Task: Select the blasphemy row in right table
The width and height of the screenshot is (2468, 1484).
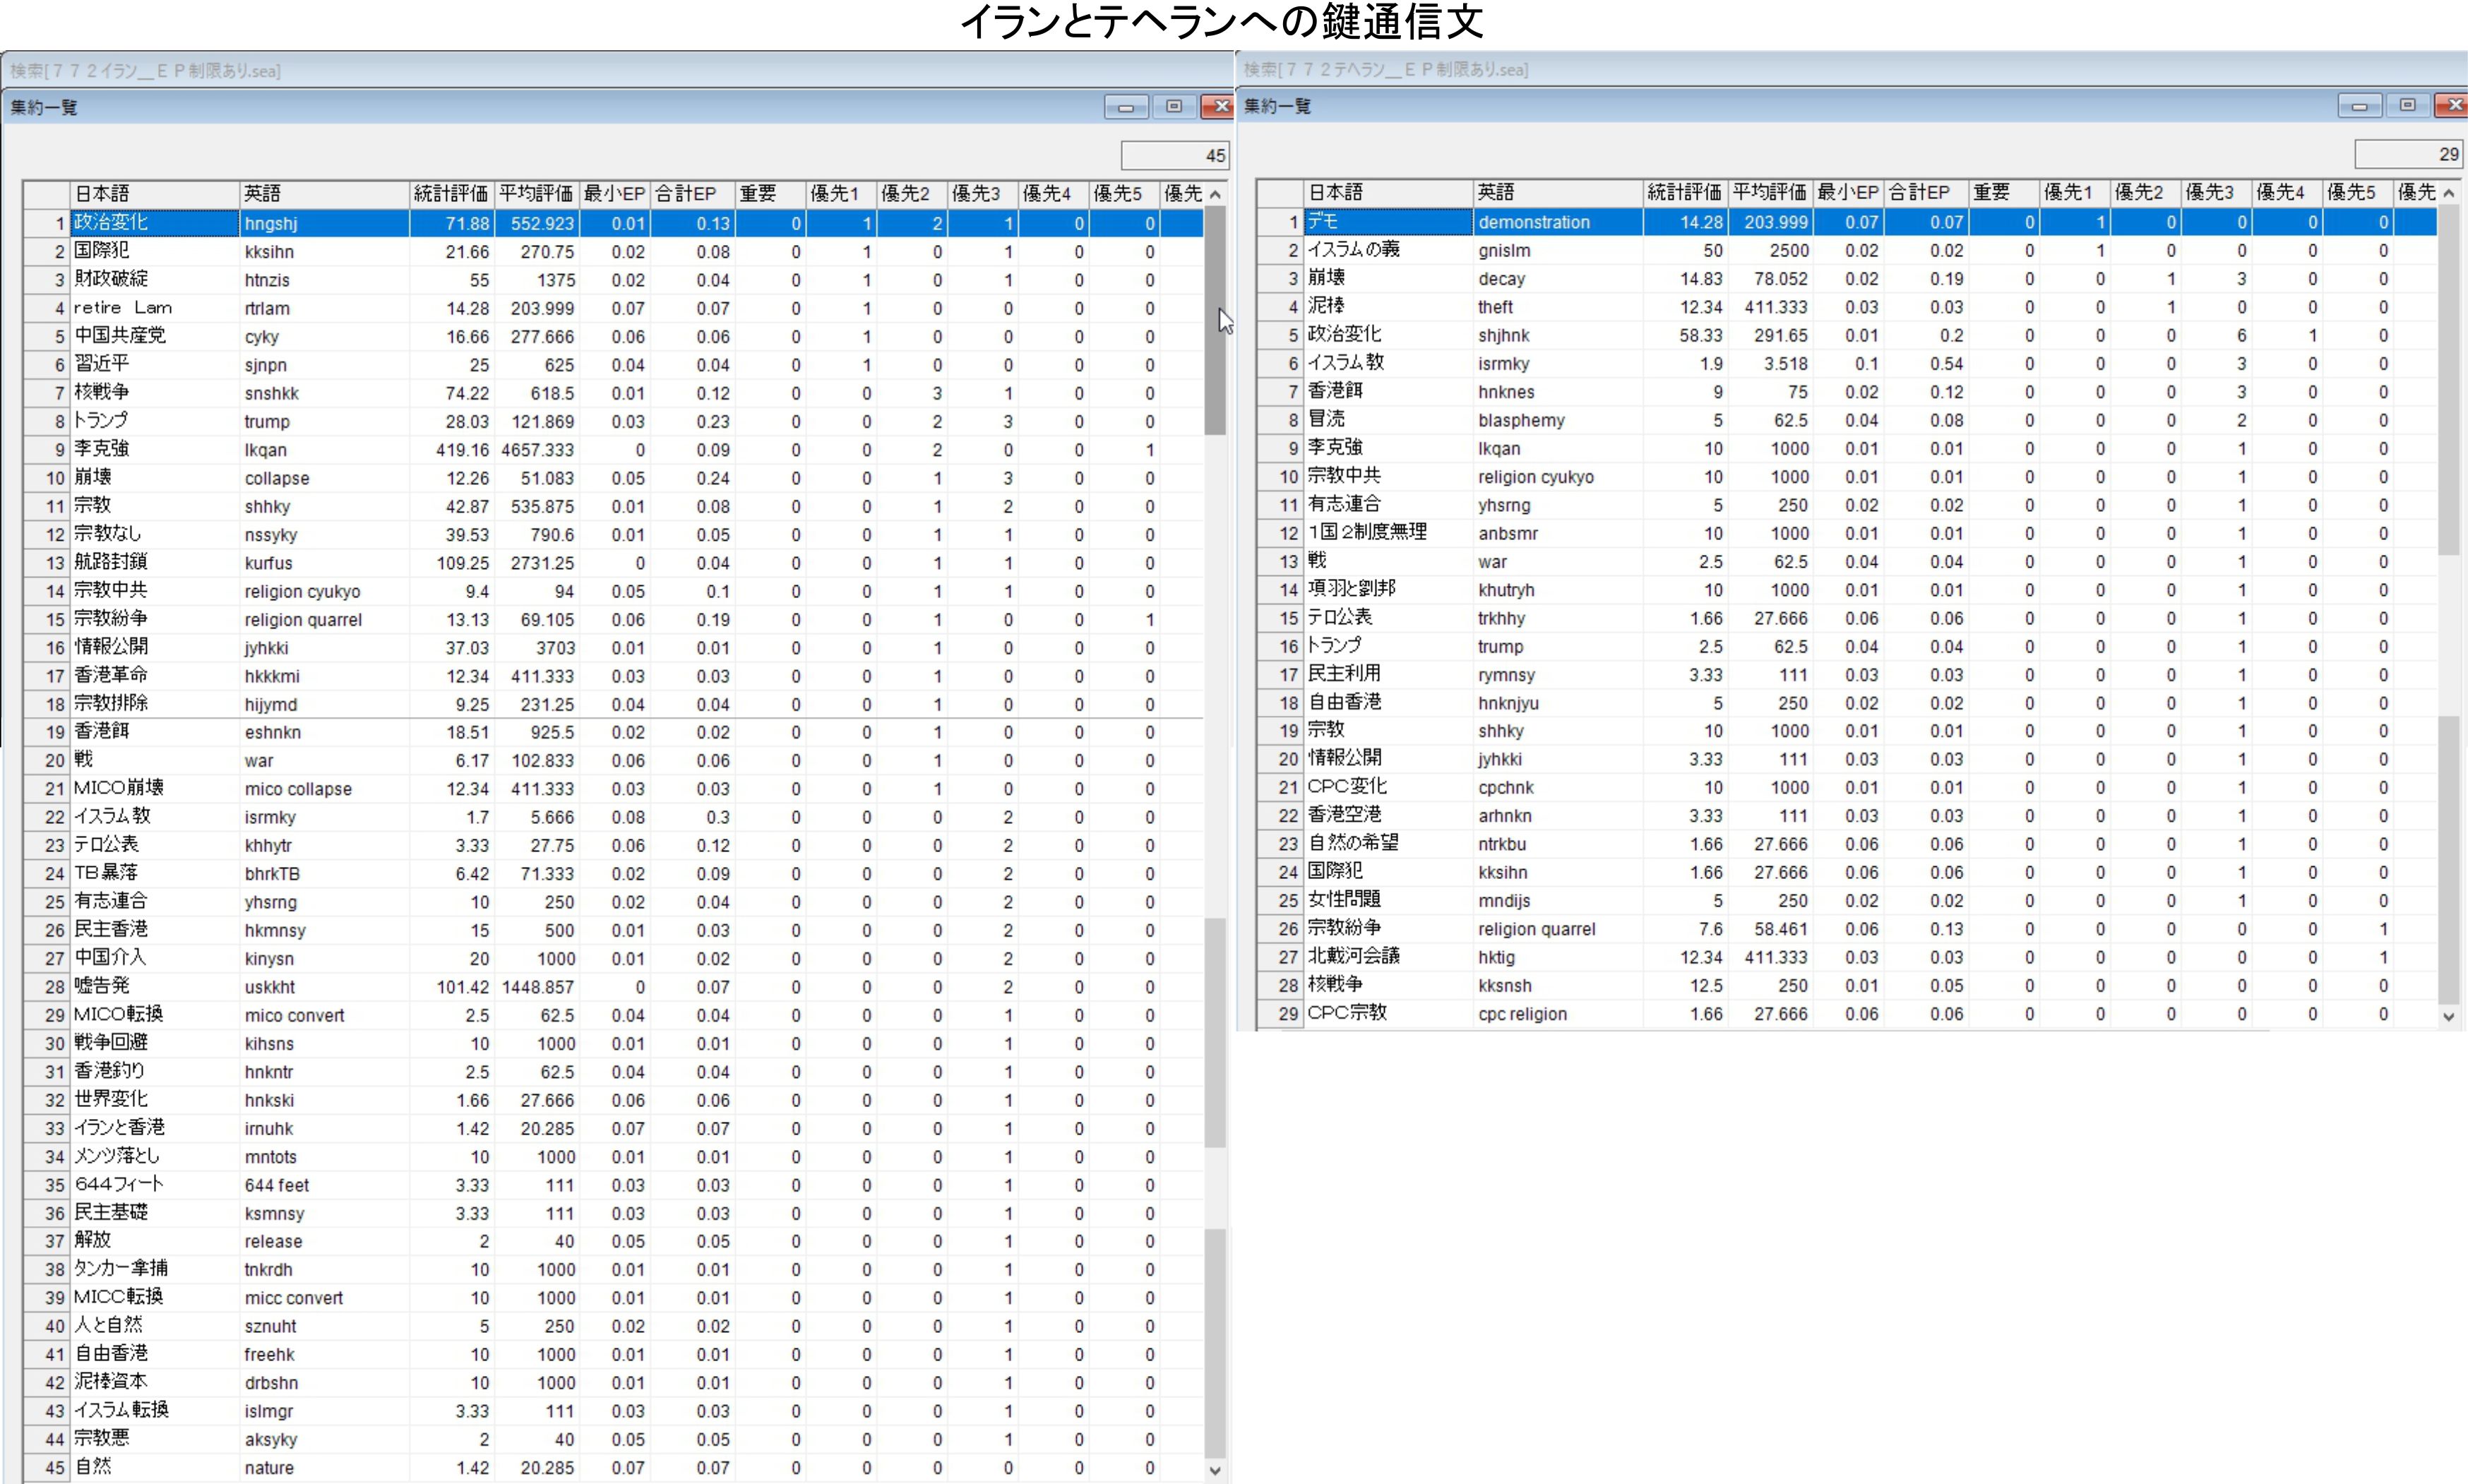Action: point(1520,420)
